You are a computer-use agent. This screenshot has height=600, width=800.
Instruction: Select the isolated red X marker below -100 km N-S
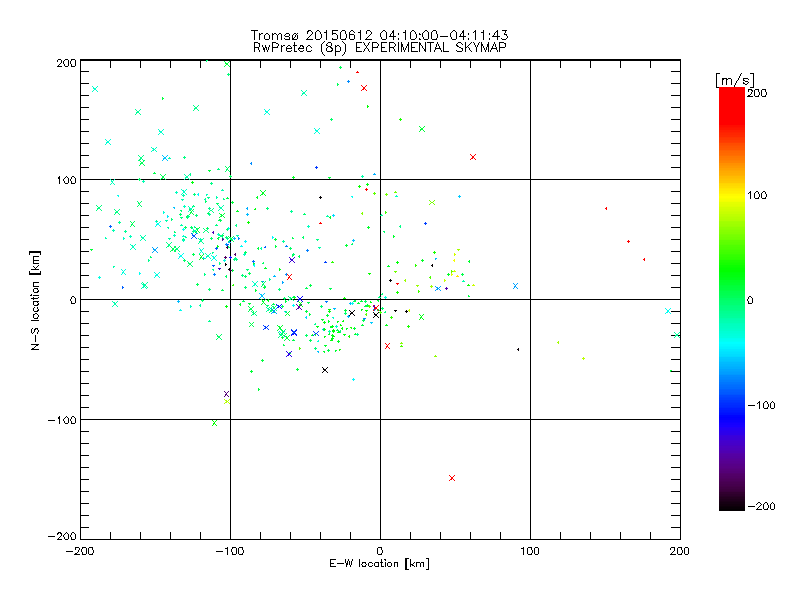click(452, 478)
